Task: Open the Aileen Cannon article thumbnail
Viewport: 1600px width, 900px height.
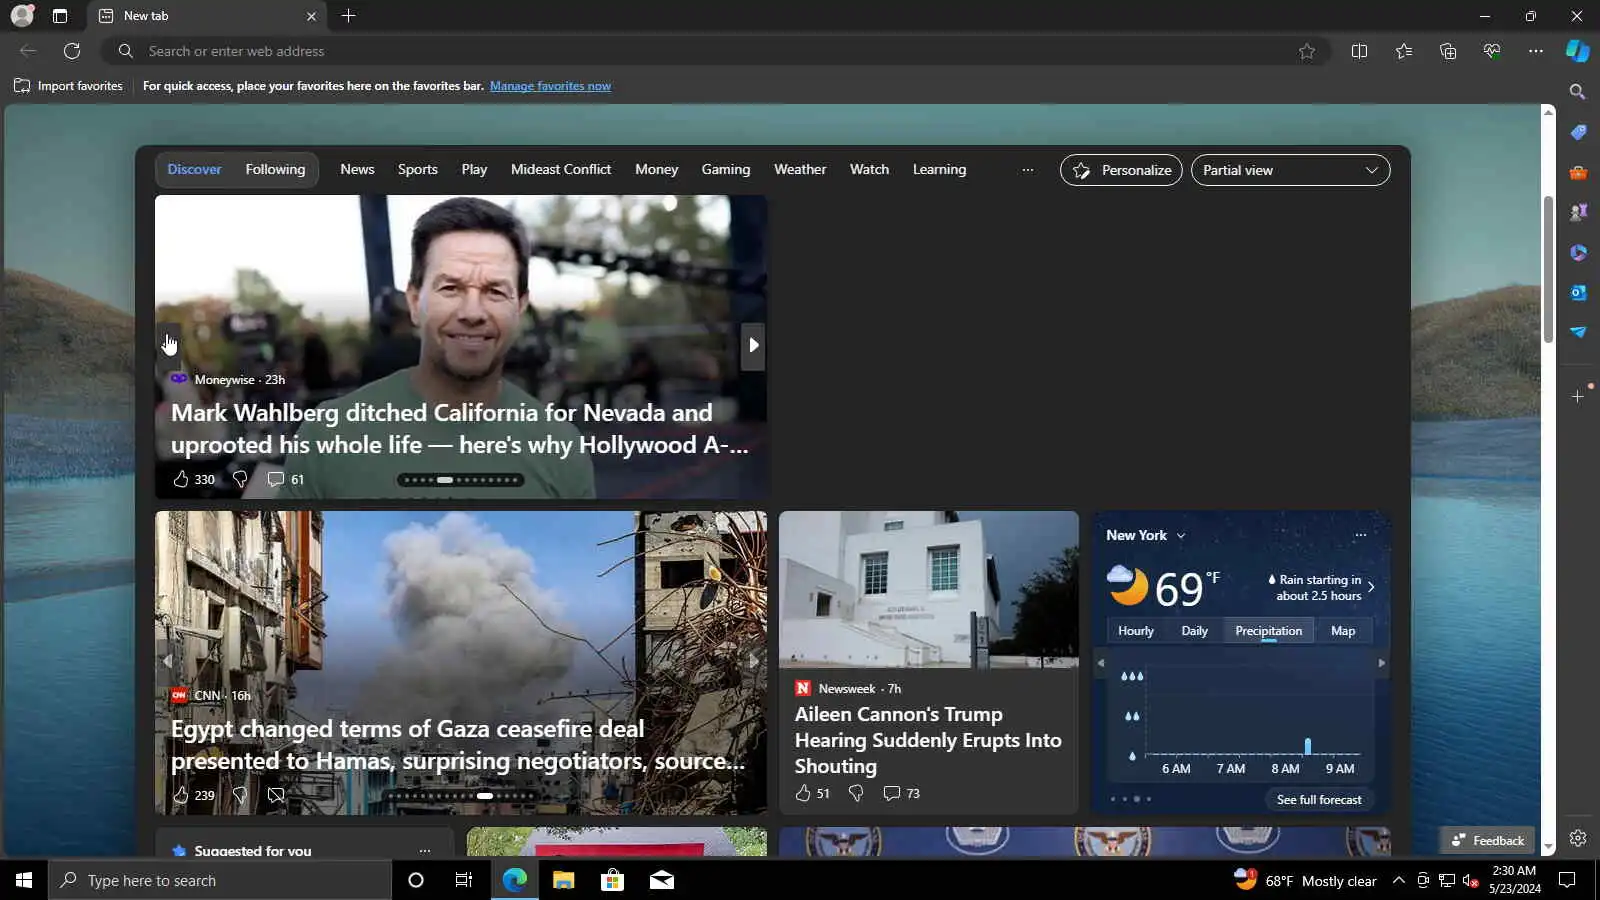Action: [929, 589]
